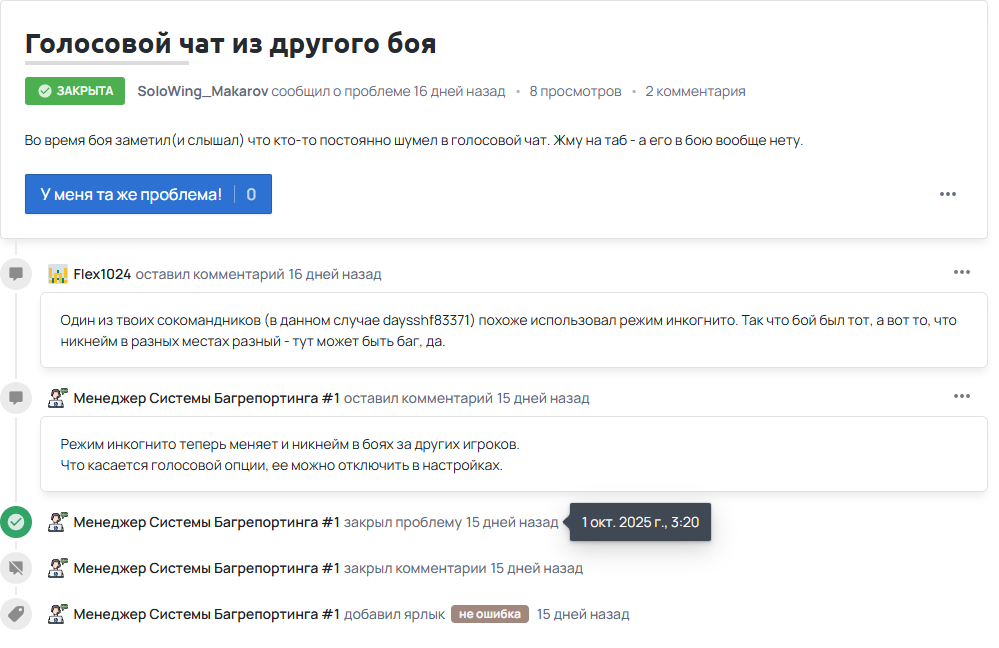Expand options menu for Flex1024's comment
Screen dimensions: 999x648
[961, 272]
